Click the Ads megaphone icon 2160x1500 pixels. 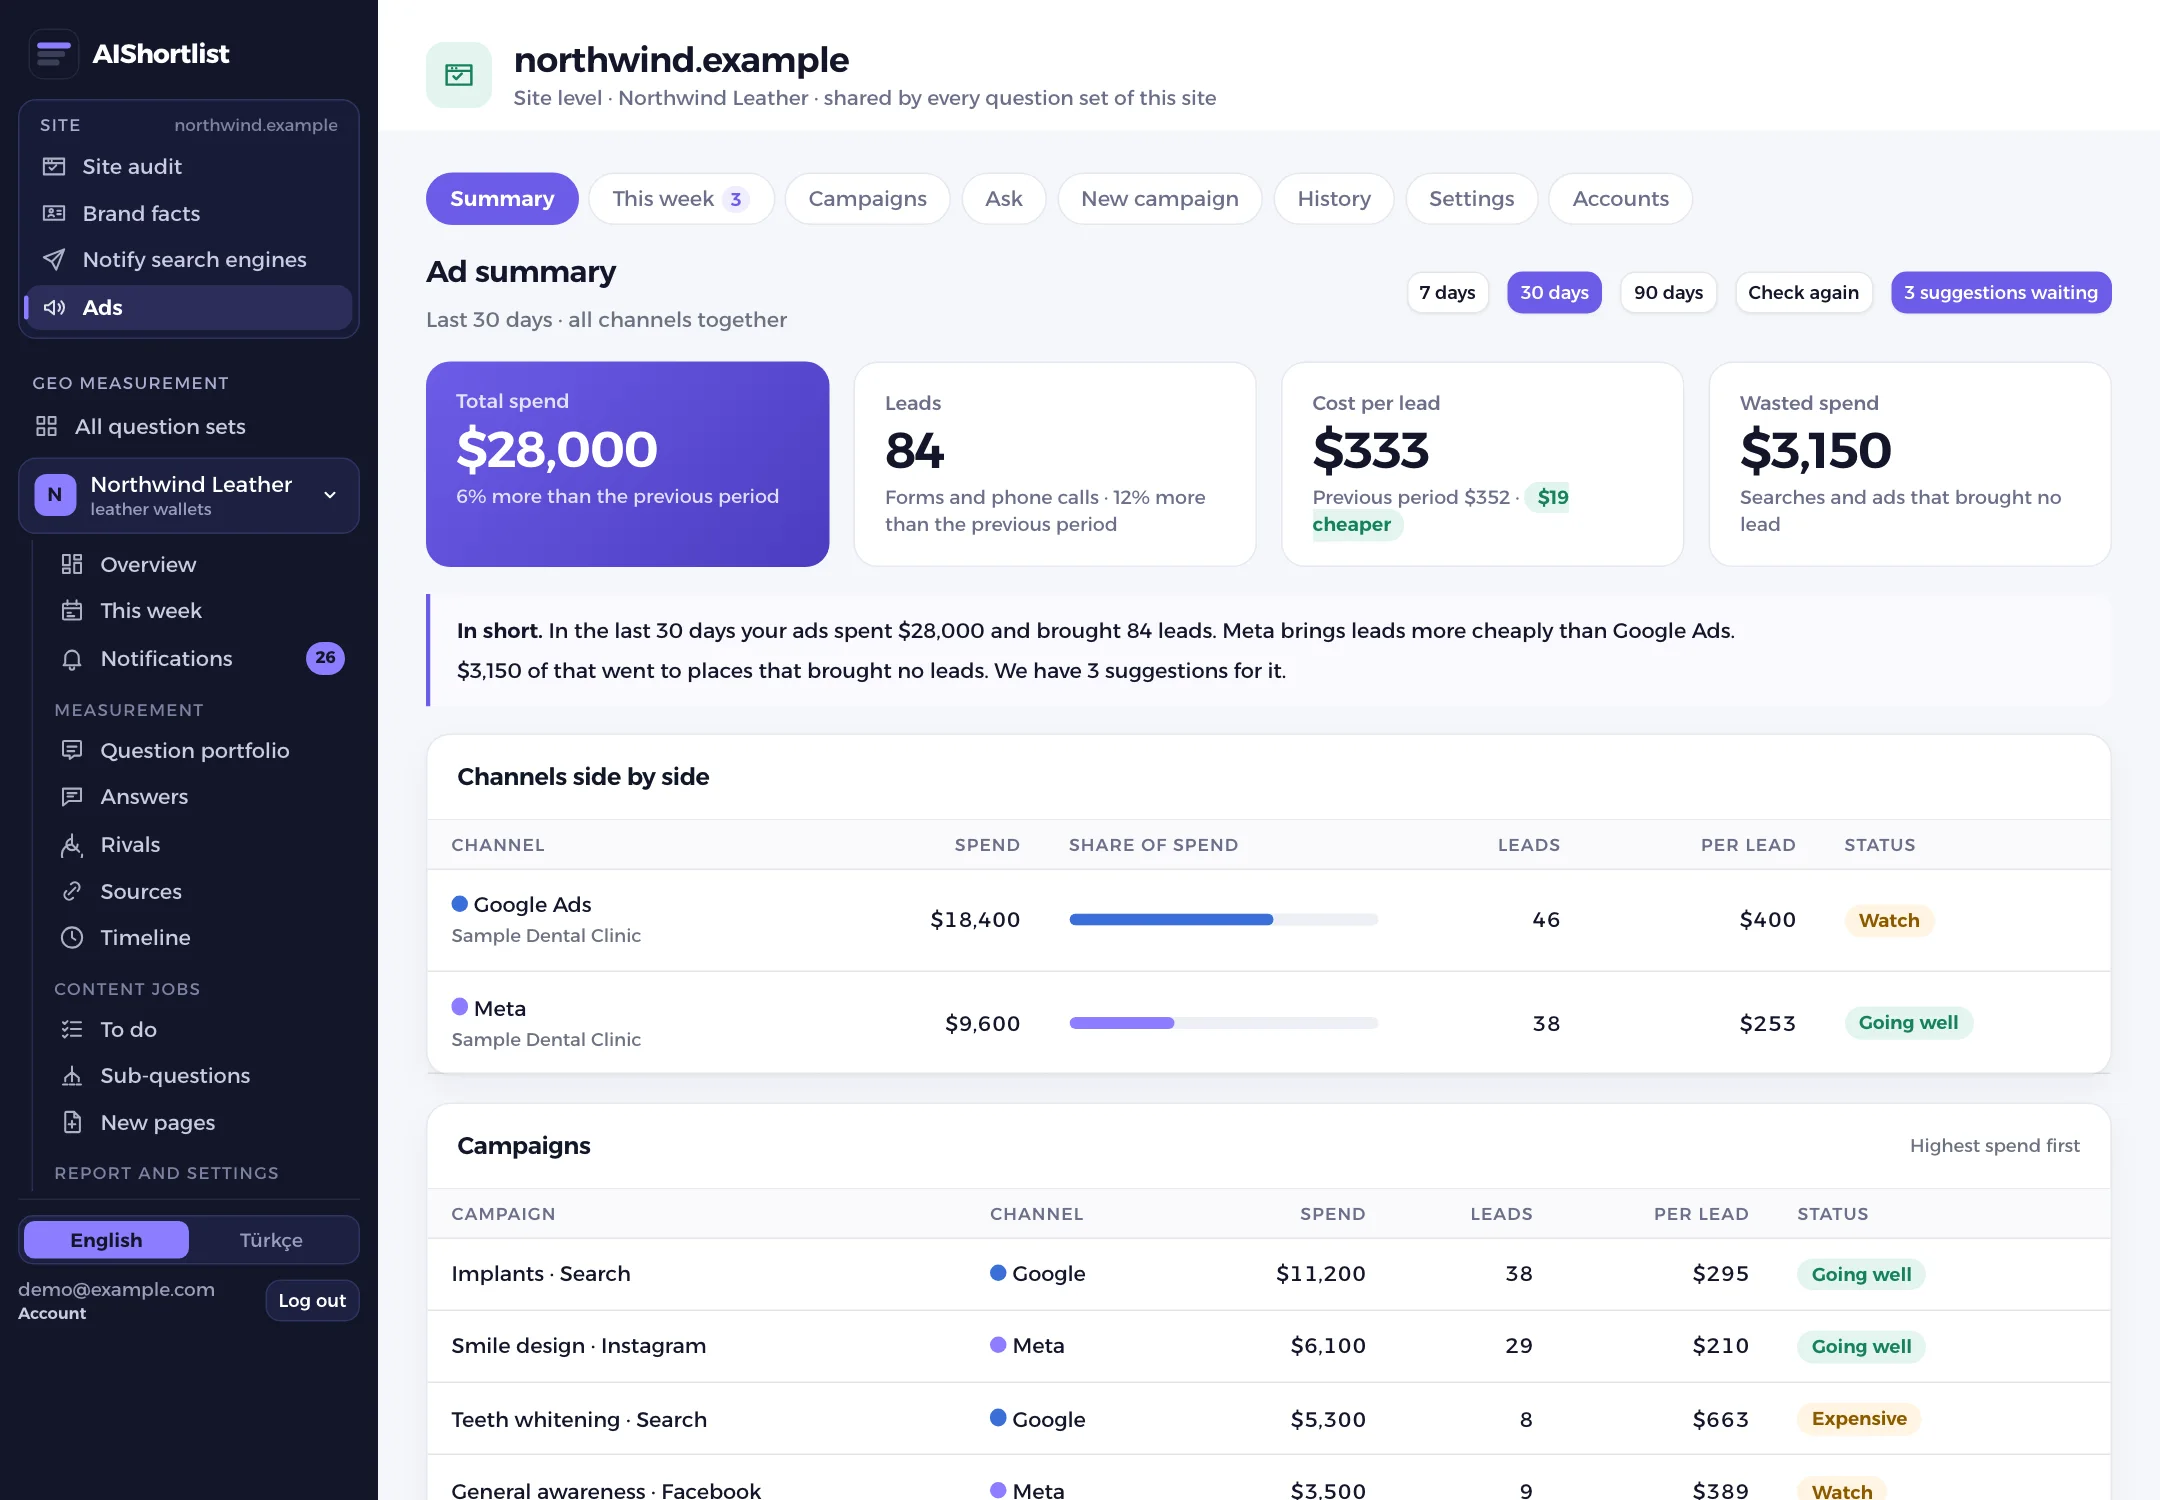pyautogui.click(x=54, y=307)
